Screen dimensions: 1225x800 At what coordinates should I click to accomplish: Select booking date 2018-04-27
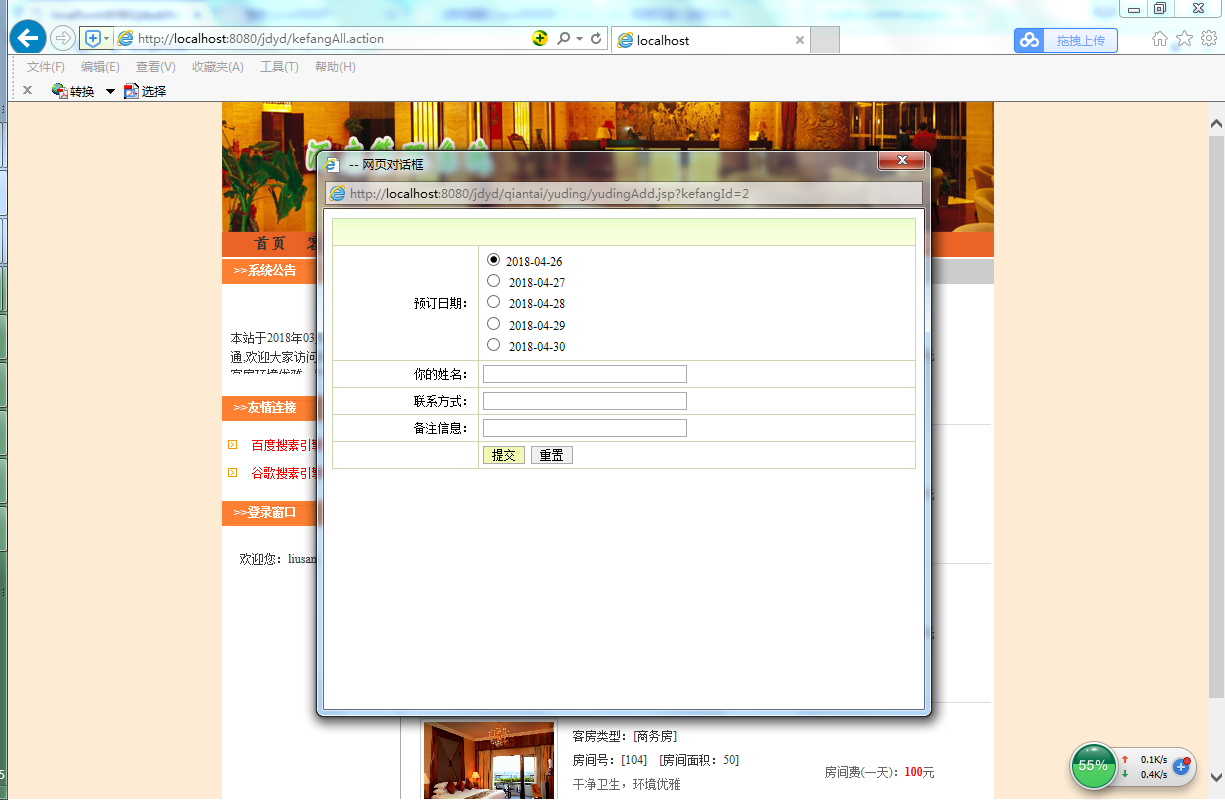click(493, 280)
